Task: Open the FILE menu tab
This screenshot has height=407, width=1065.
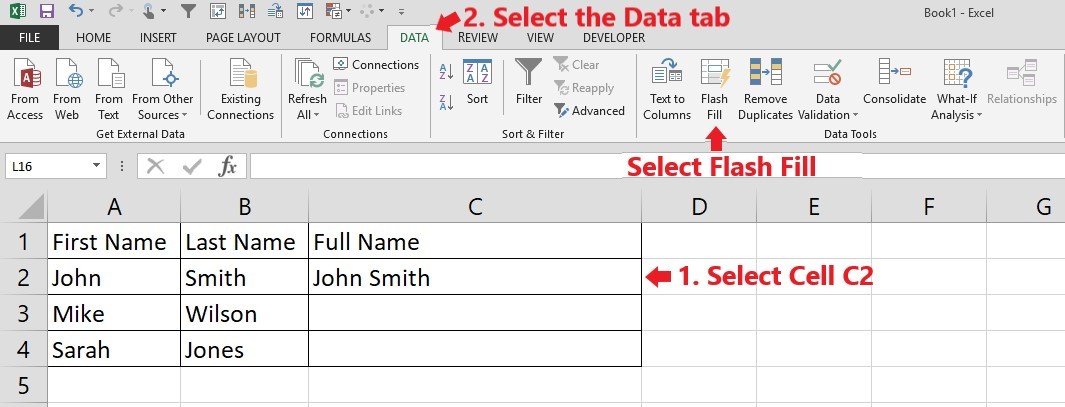Action: coord(29,38)
